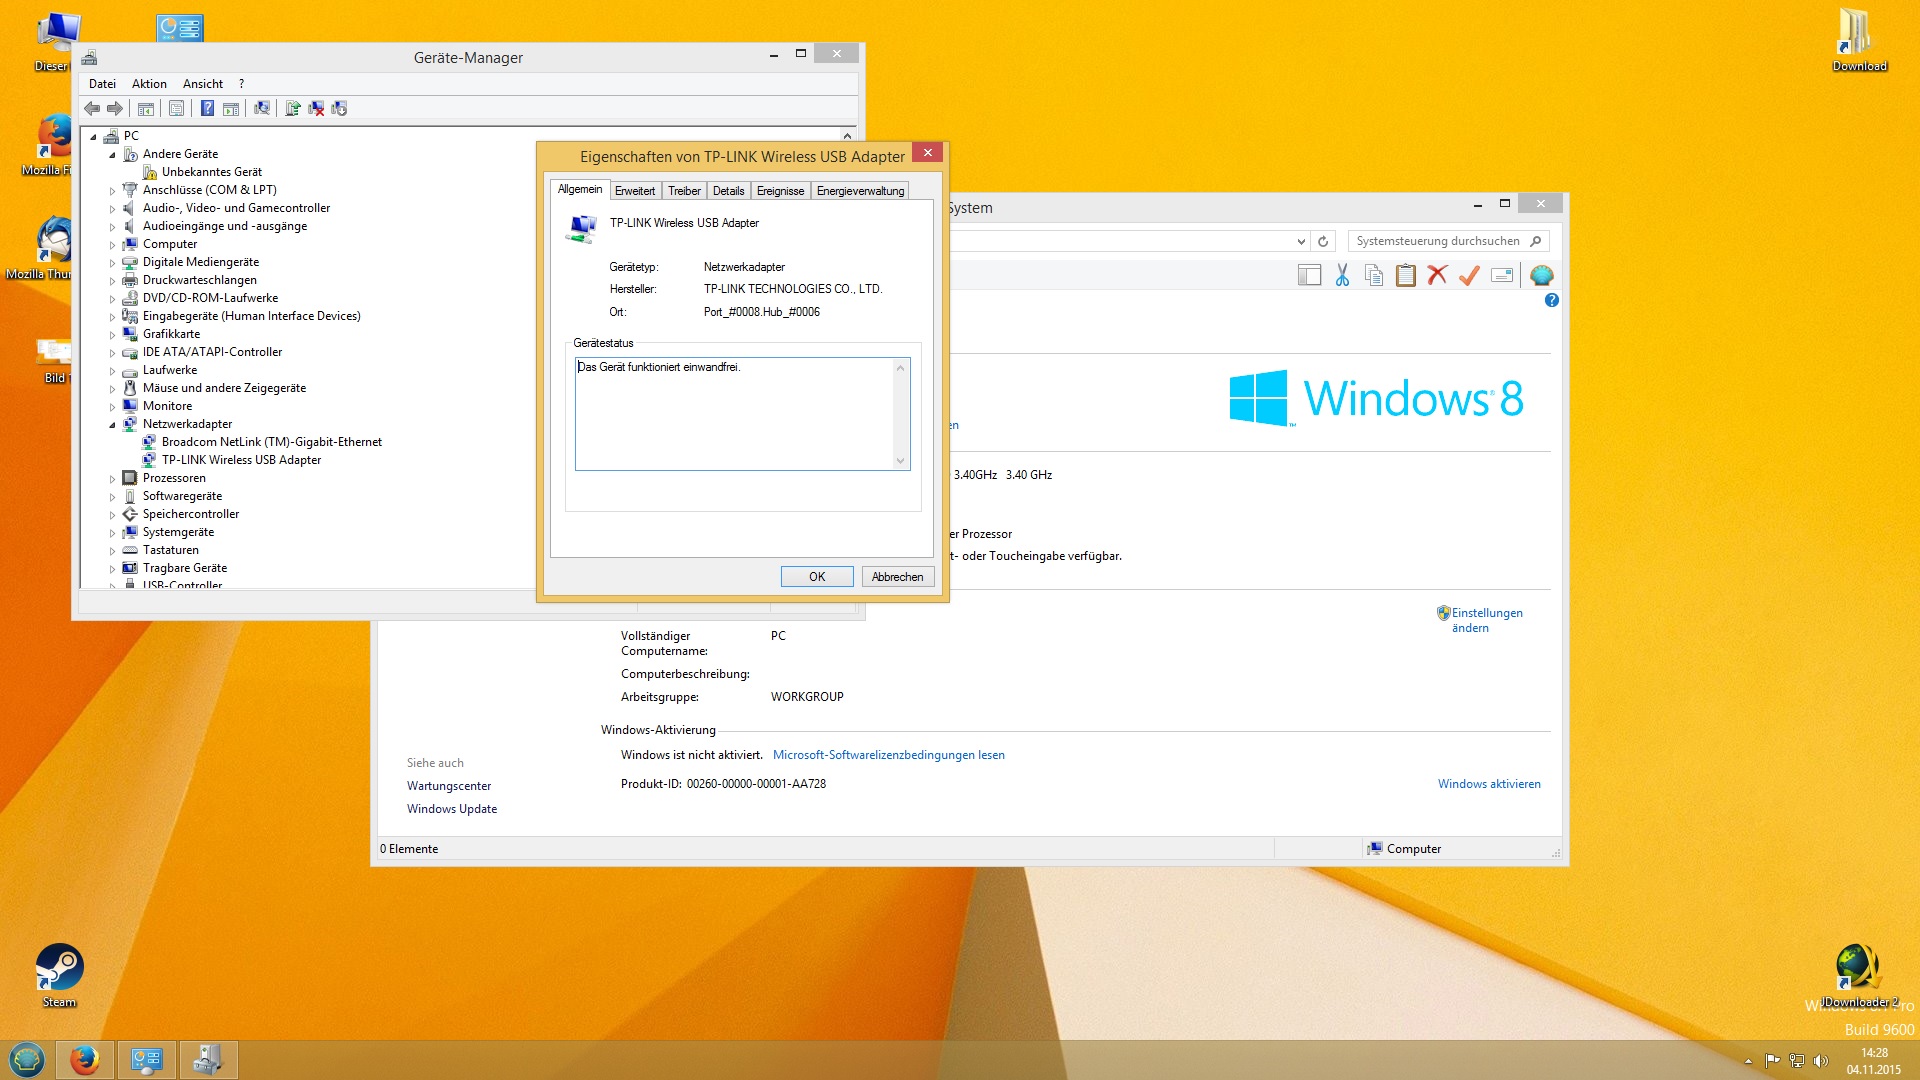The image size is (1920, 1080).
Task: Click the uninstall device toolbar icon
Action: point(316,108)
